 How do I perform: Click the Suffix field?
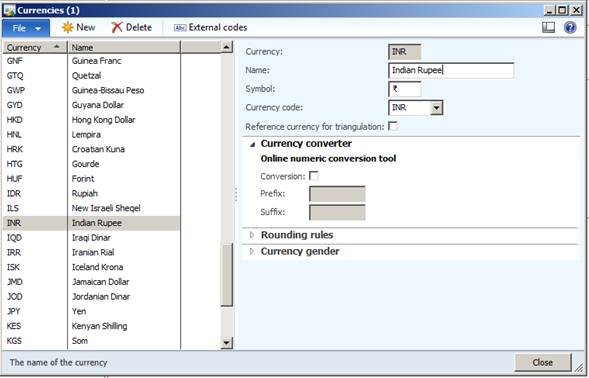click(337, 212)
